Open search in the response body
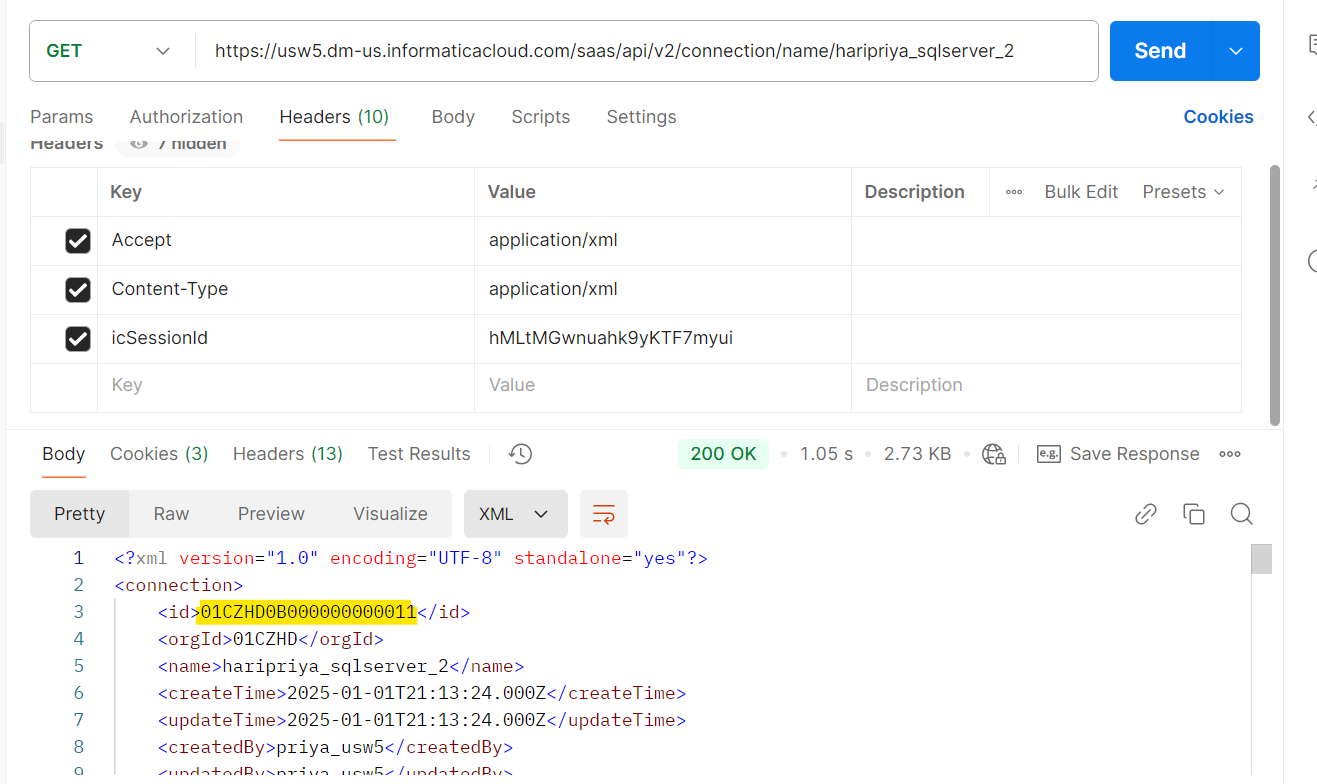Image resolution: width=1317 pixels, height=784 pixels. [x=1242, y=514]
